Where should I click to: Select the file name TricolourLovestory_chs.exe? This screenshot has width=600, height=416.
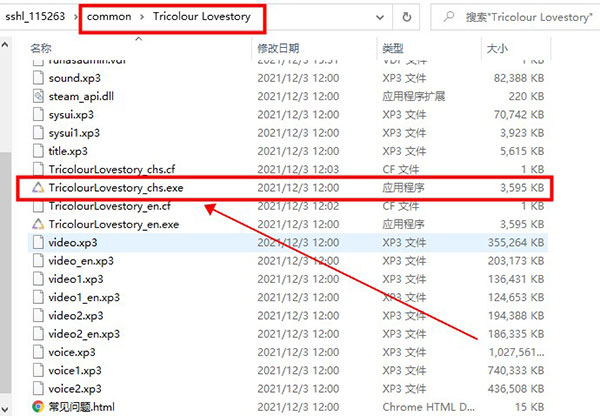click(x=116, y=188)
